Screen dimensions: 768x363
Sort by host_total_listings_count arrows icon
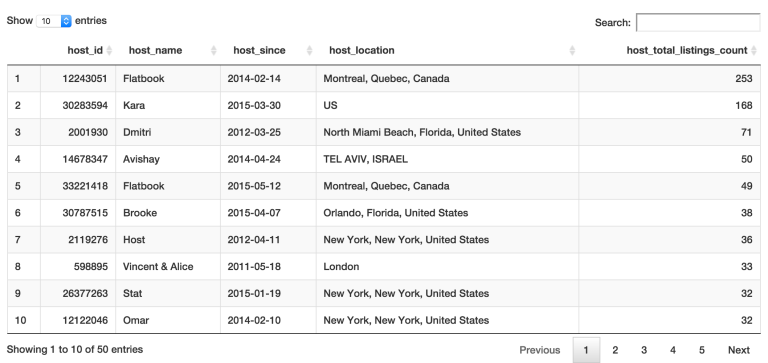click(x=754, y=50)
